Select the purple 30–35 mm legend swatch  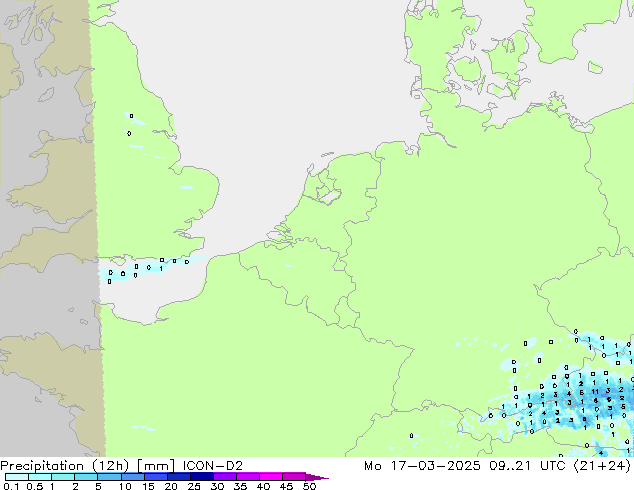tap(229, 477)
